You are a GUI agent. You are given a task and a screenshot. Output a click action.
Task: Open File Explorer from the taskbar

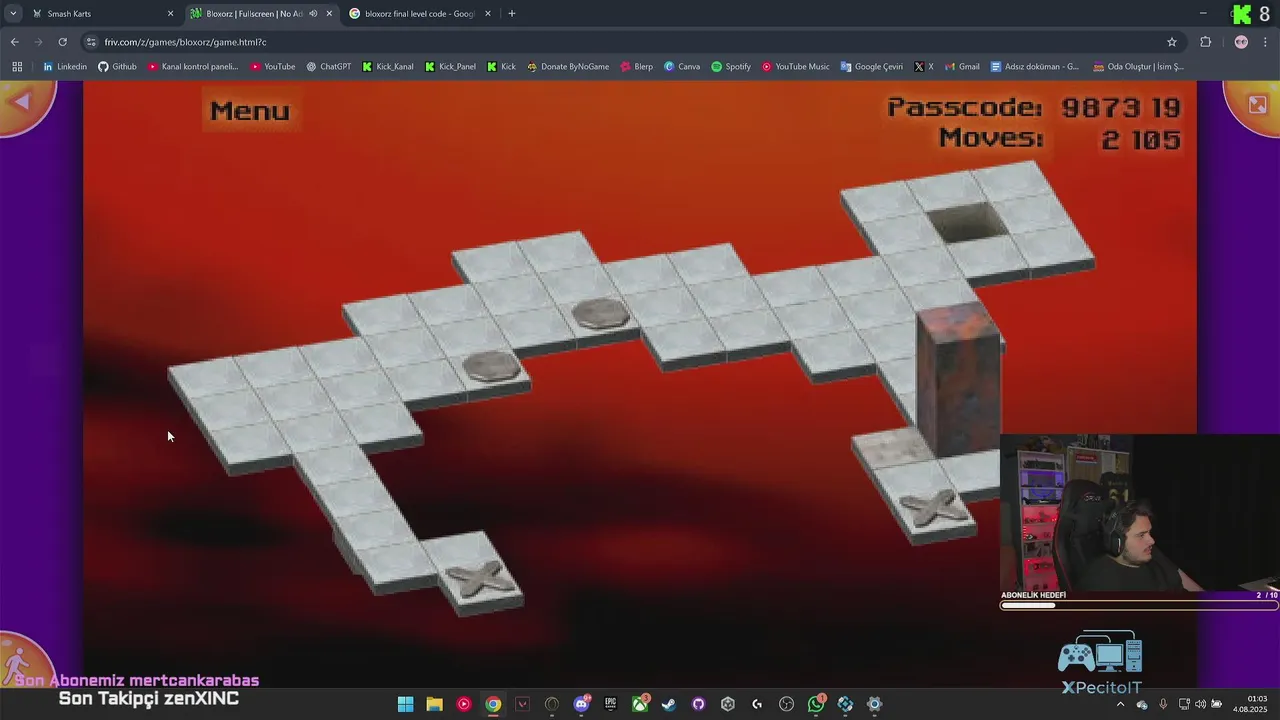point(434,704)
